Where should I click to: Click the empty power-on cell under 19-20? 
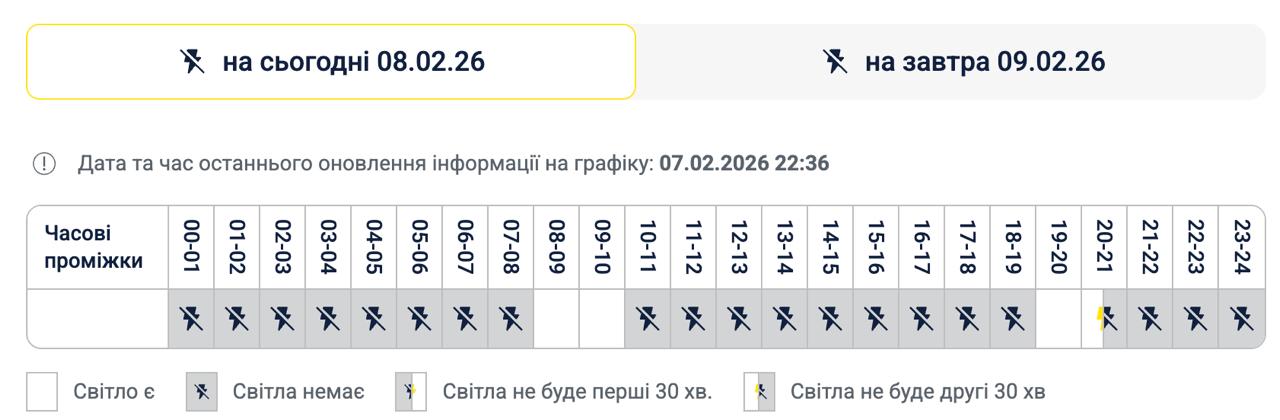(x=1058, y=319)
